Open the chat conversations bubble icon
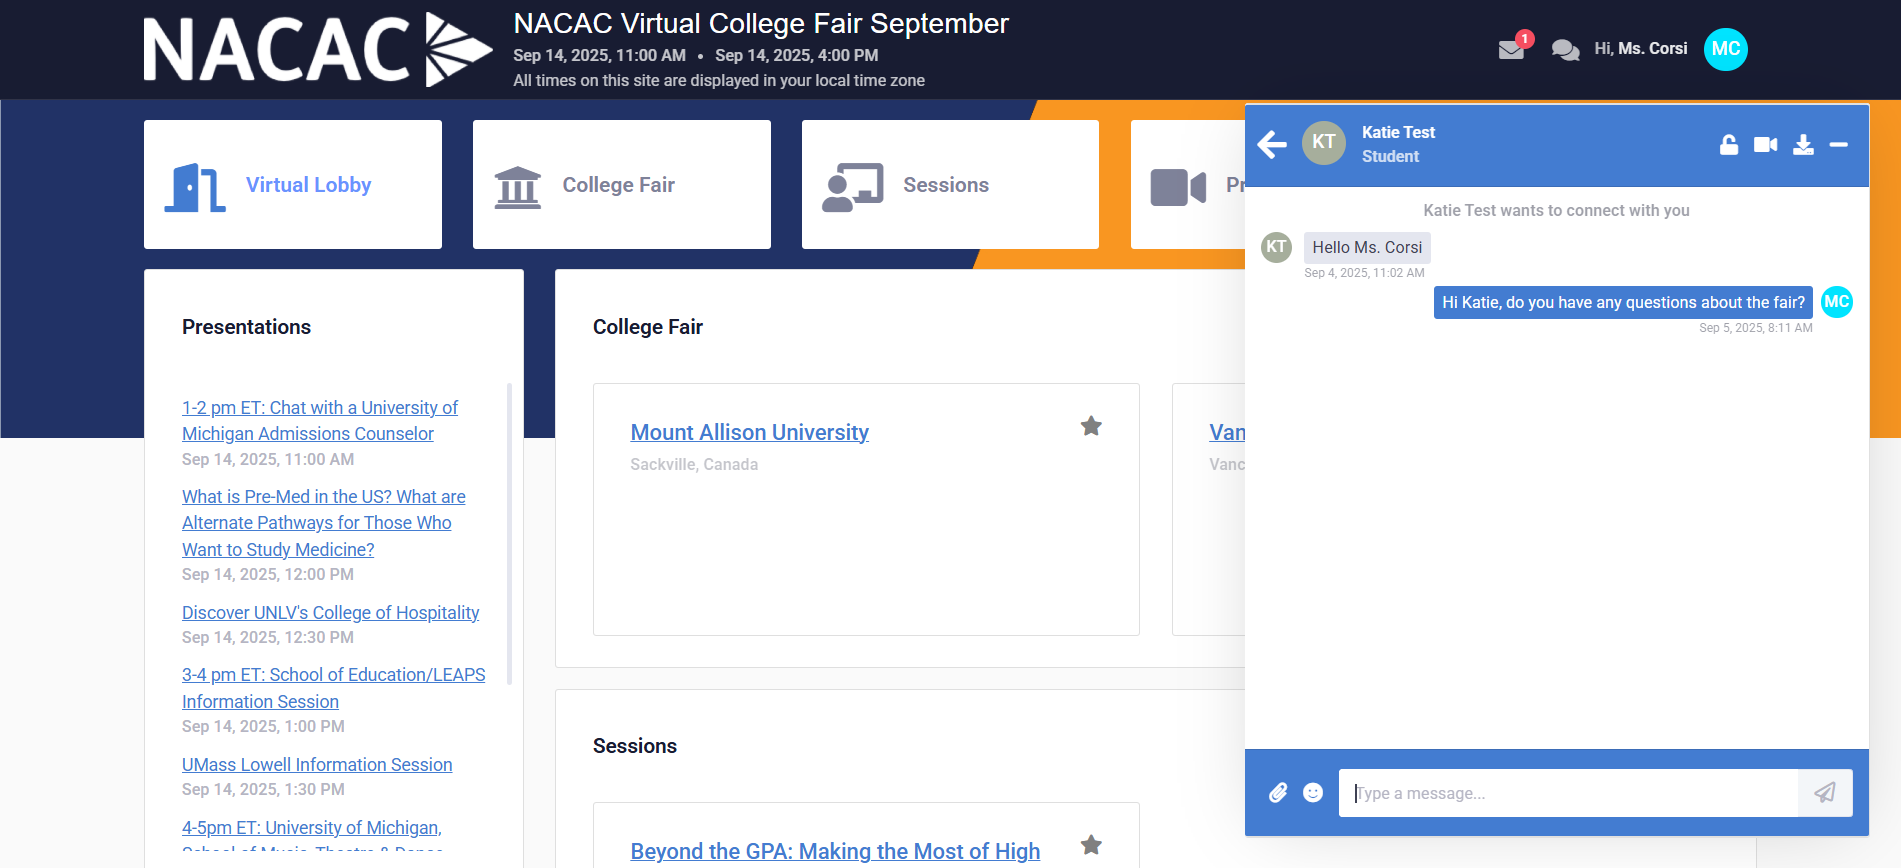The image size is (1901, 868). pyautogui.click(x=1565, y=50)
